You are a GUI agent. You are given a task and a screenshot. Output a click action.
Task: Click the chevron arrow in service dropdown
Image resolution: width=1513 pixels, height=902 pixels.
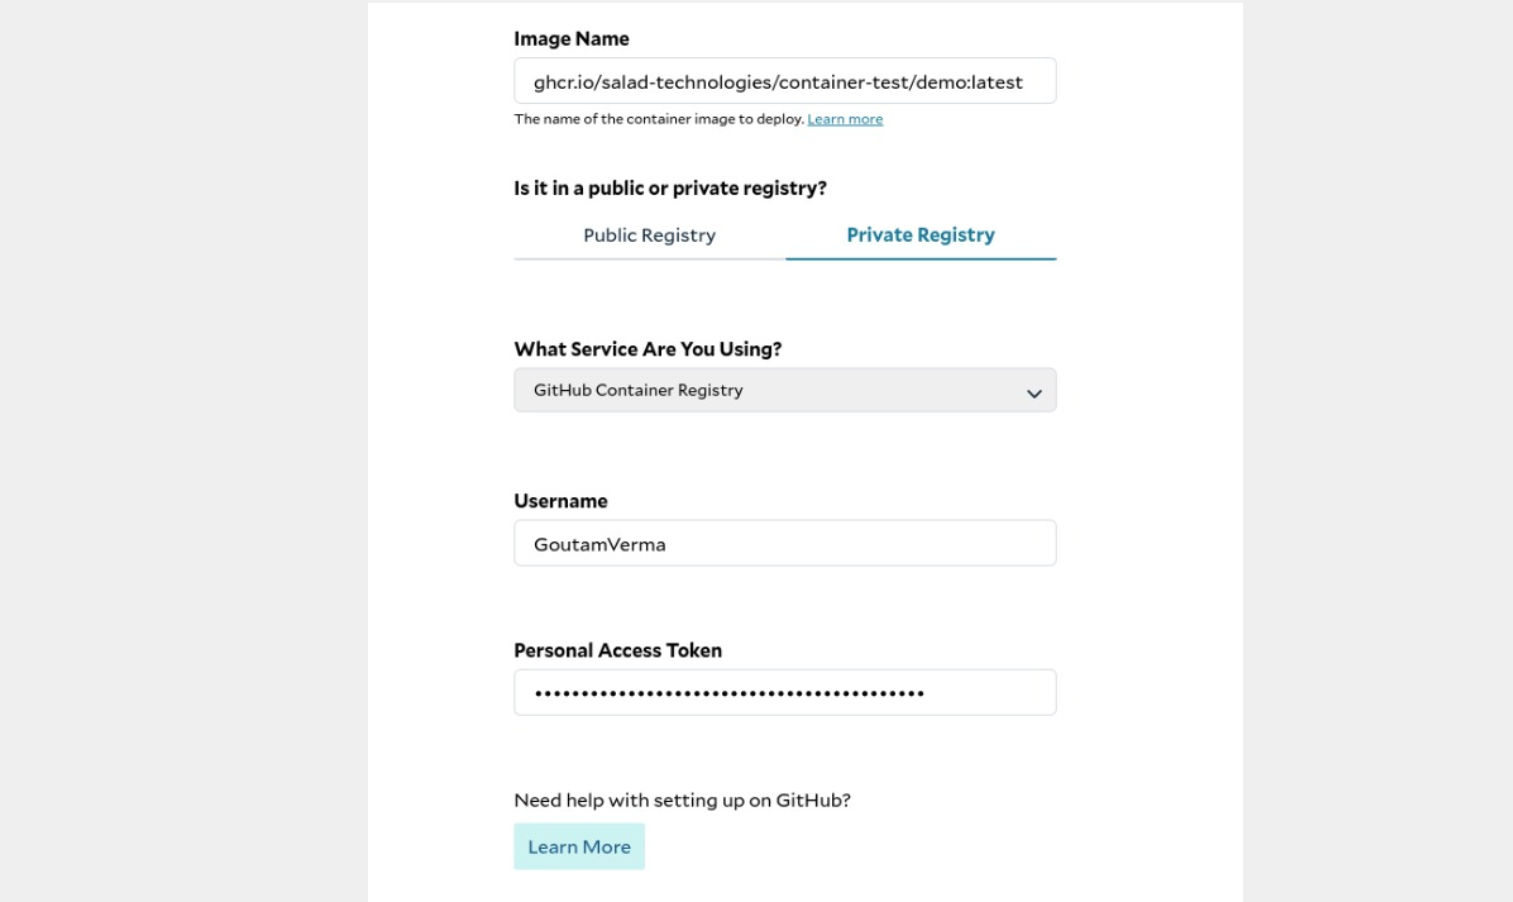1034,393
